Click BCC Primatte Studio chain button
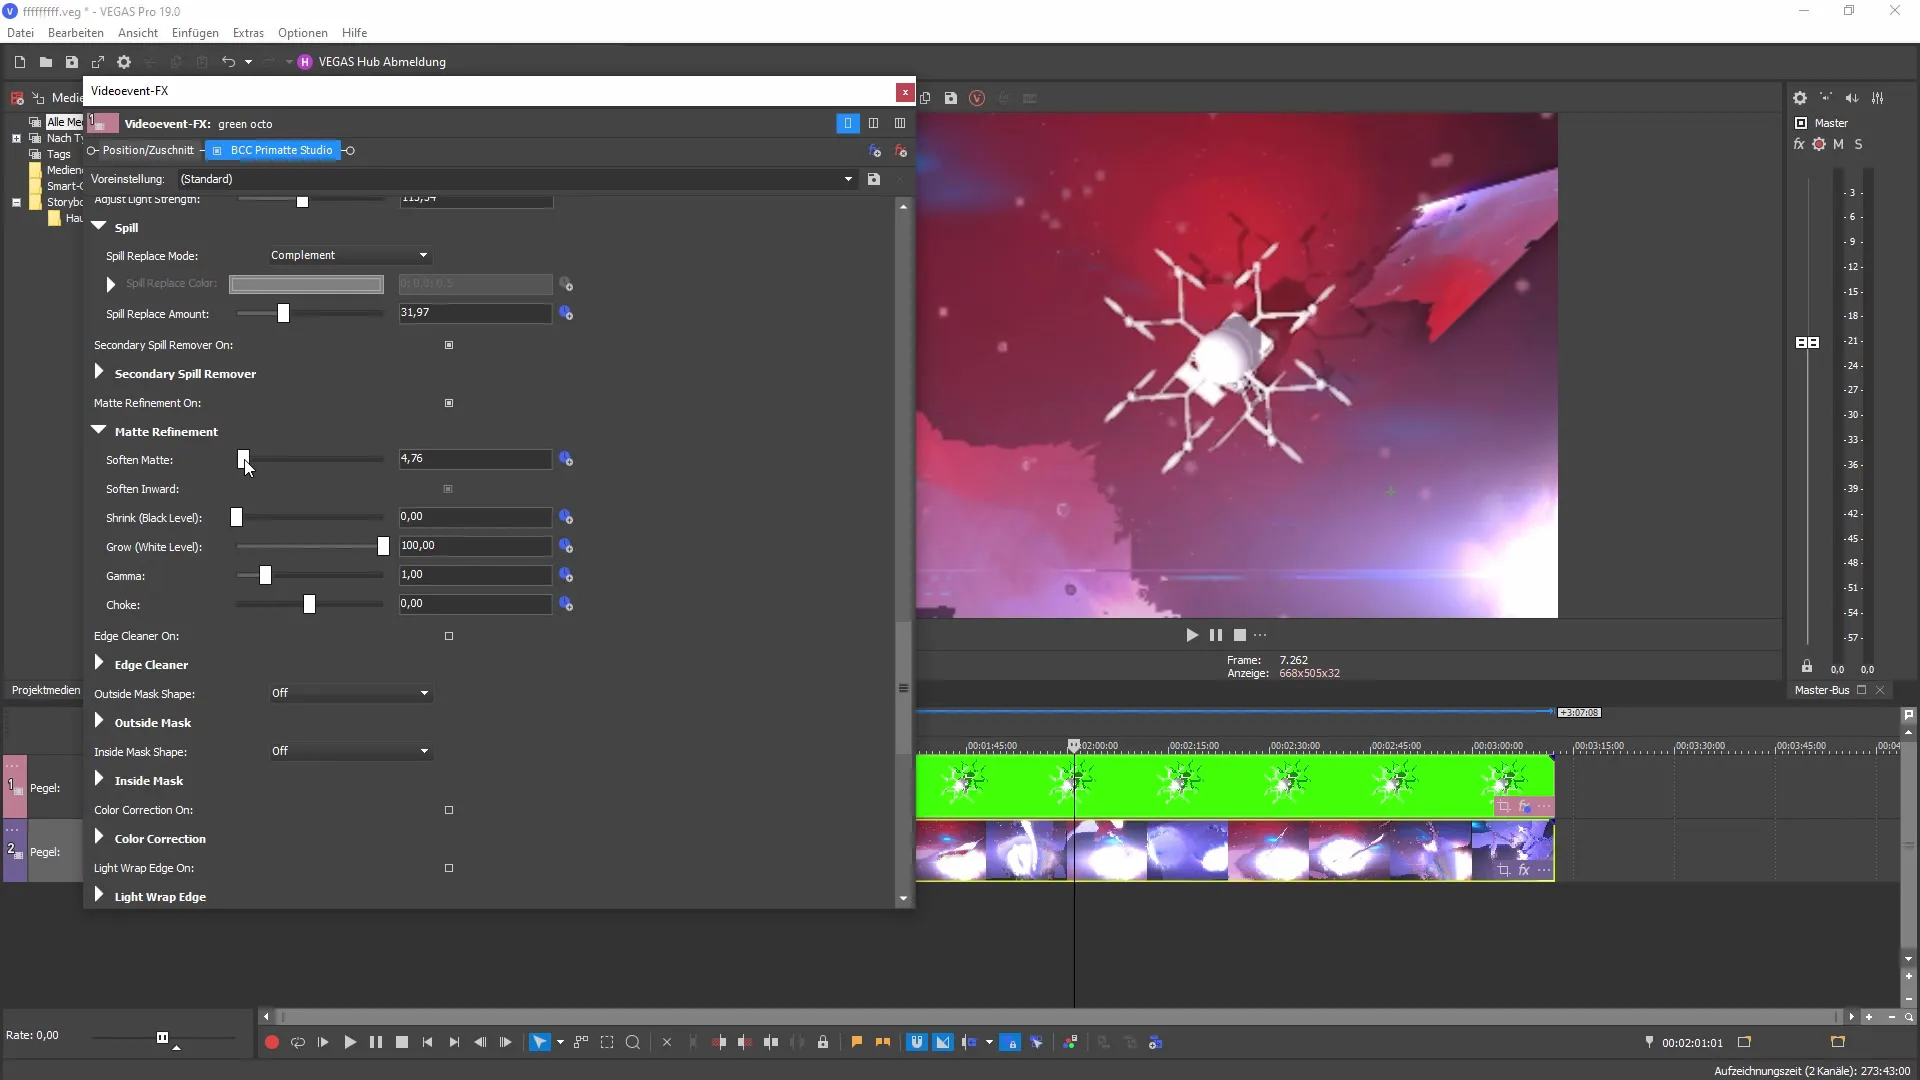Viewport: 1920px width, 1080px height. click(x=273, y=150)
